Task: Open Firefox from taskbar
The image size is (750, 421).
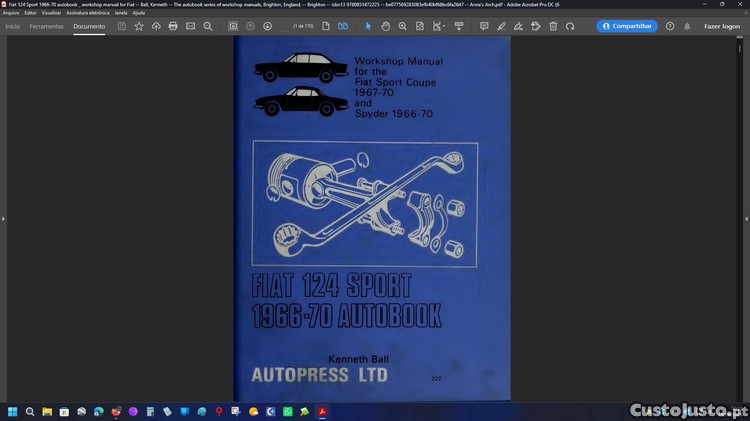Action: 116,411
